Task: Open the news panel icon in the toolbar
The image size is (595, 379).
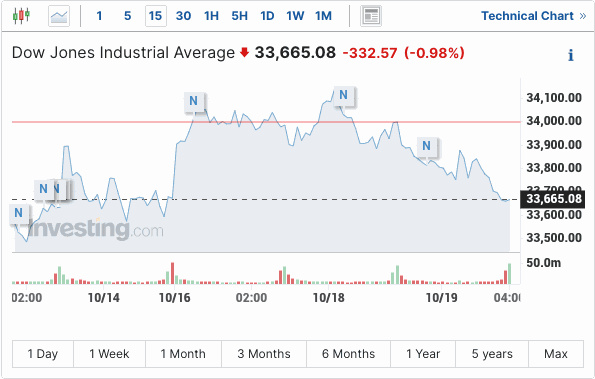Action: (x=371, y=16)
